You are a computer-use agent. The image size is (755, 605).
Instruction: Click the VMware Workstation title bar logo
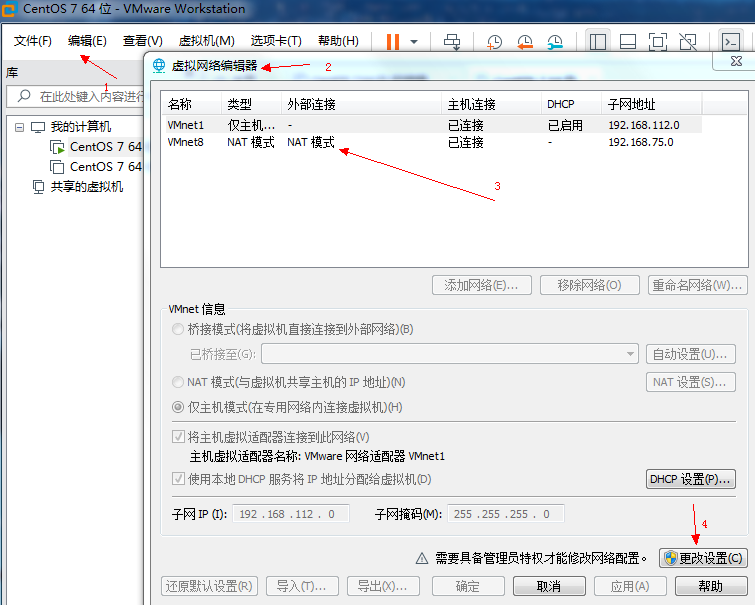10,10
